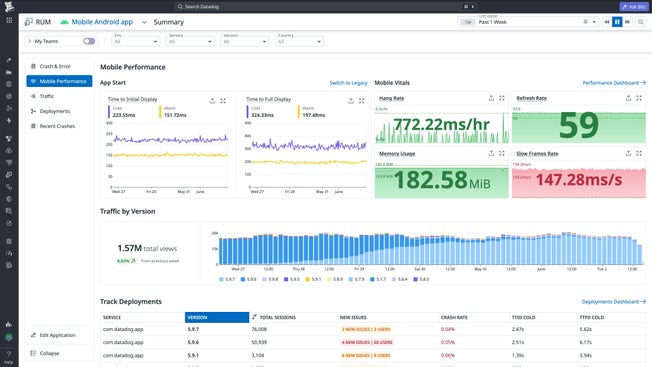Toggle version 5.9.7 legend entry
Image resolution: width=652 pixels, height=367 pixels.
(x=227, y=279)
